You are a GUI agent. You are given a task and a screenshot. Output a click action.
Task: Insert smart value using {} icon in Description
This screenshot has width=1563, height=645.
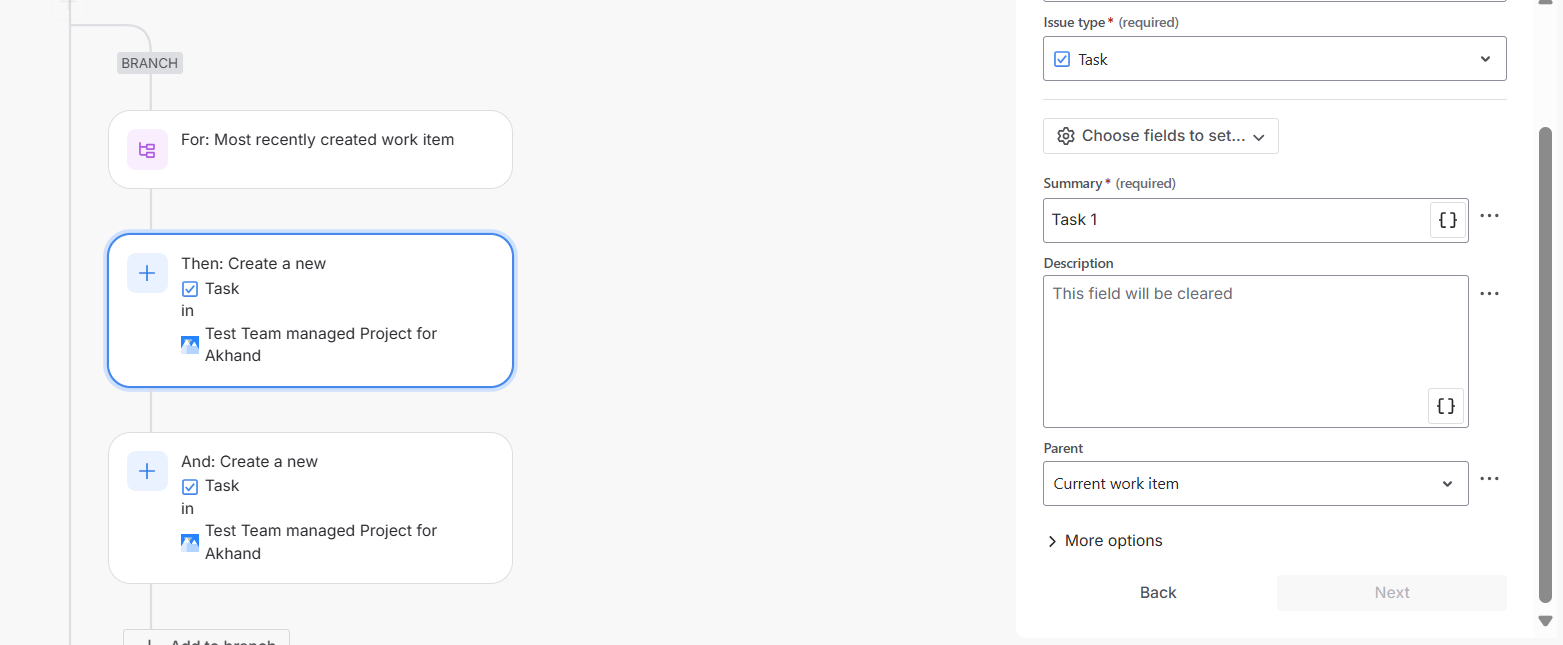[x=1444, y=405]
